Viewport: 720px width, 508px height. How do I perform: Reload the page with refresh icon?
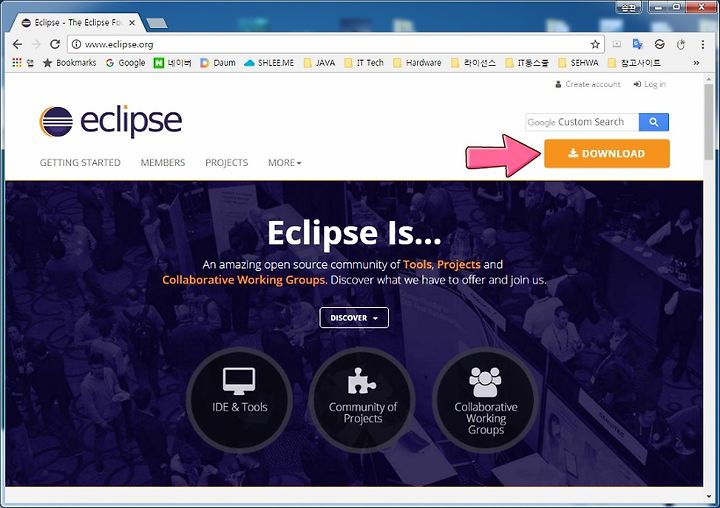[55, 44]
